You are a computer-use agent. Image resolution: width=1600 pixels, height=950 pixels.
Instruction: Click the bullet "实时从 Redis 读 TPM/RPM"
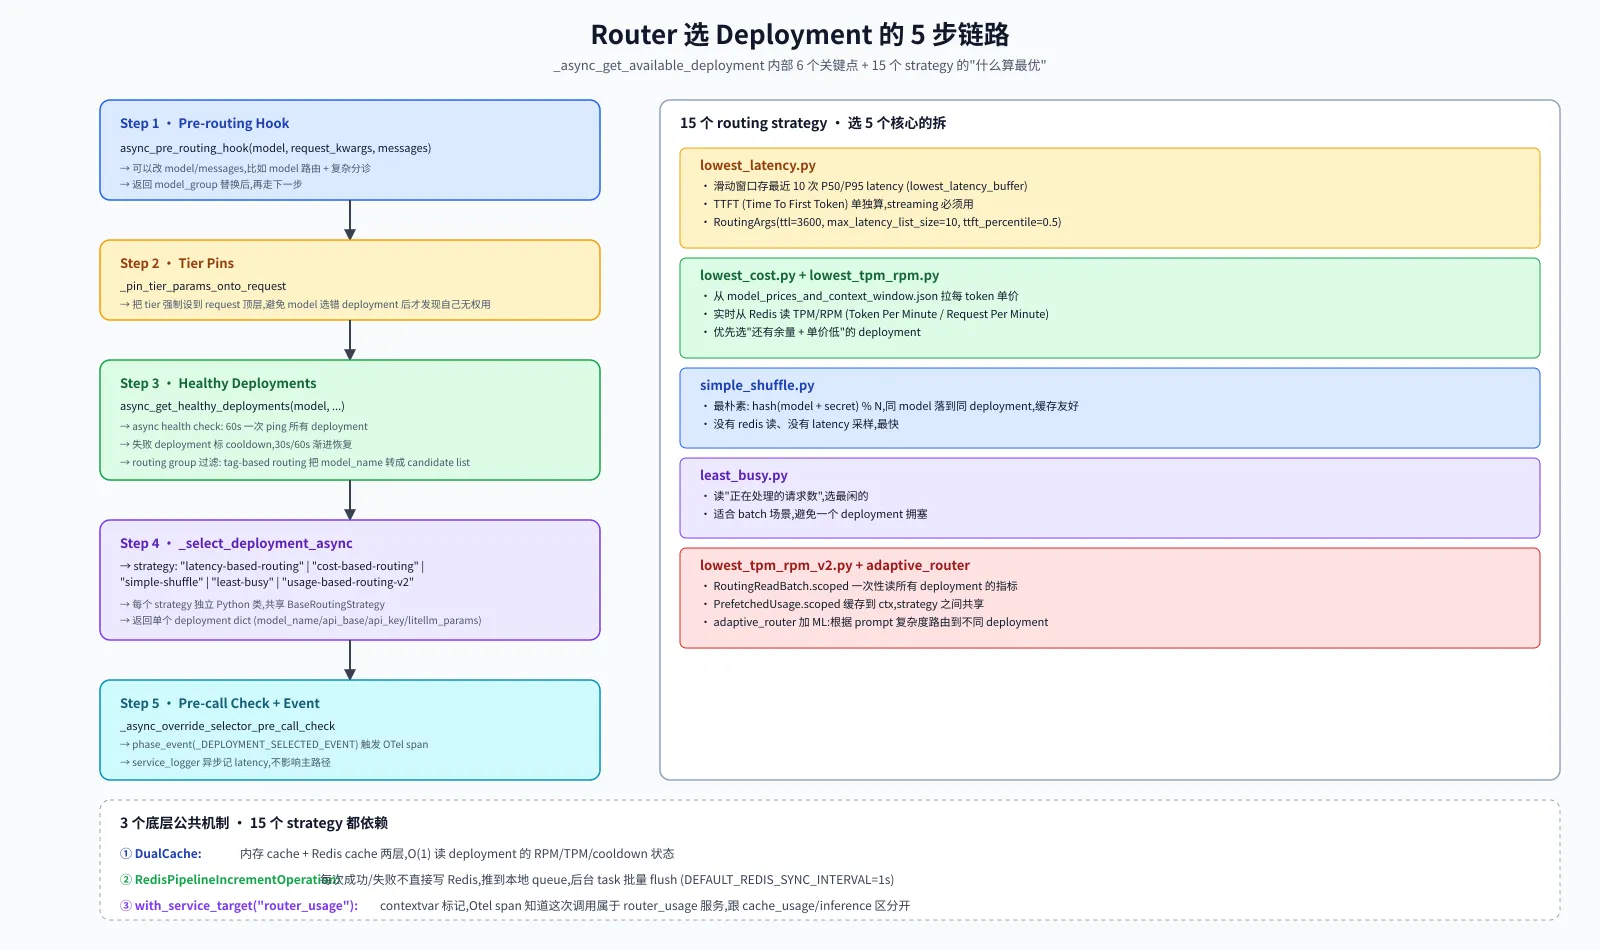coord(875,314)
